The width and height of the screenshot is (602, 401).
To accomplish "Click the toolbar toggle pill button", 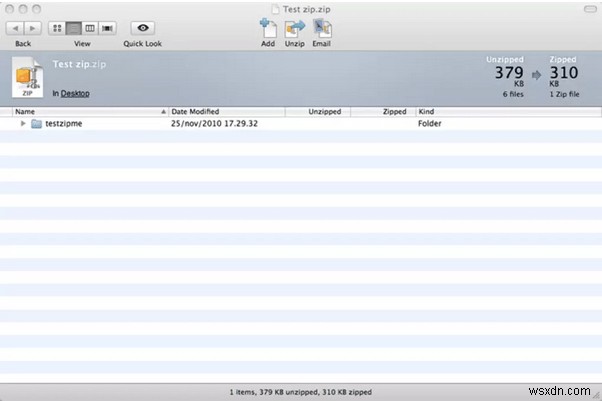I will coord(590,9).
